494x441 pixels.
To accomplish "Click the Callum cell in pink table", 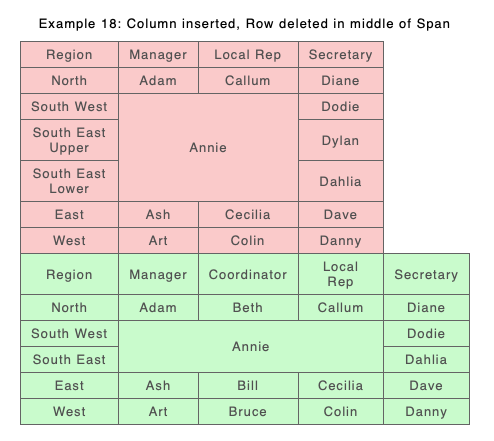I will click(x=248, y=80).
